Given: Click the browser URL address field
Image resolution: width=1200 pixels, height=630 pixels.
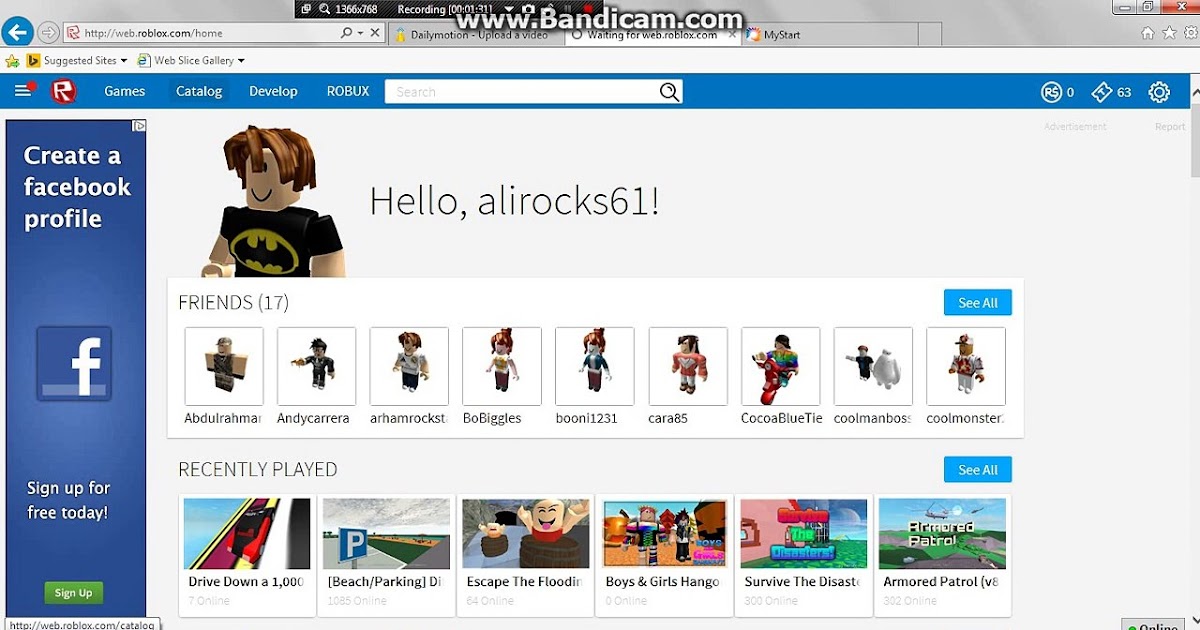Looking at the screenshot, I should point(210,33).
